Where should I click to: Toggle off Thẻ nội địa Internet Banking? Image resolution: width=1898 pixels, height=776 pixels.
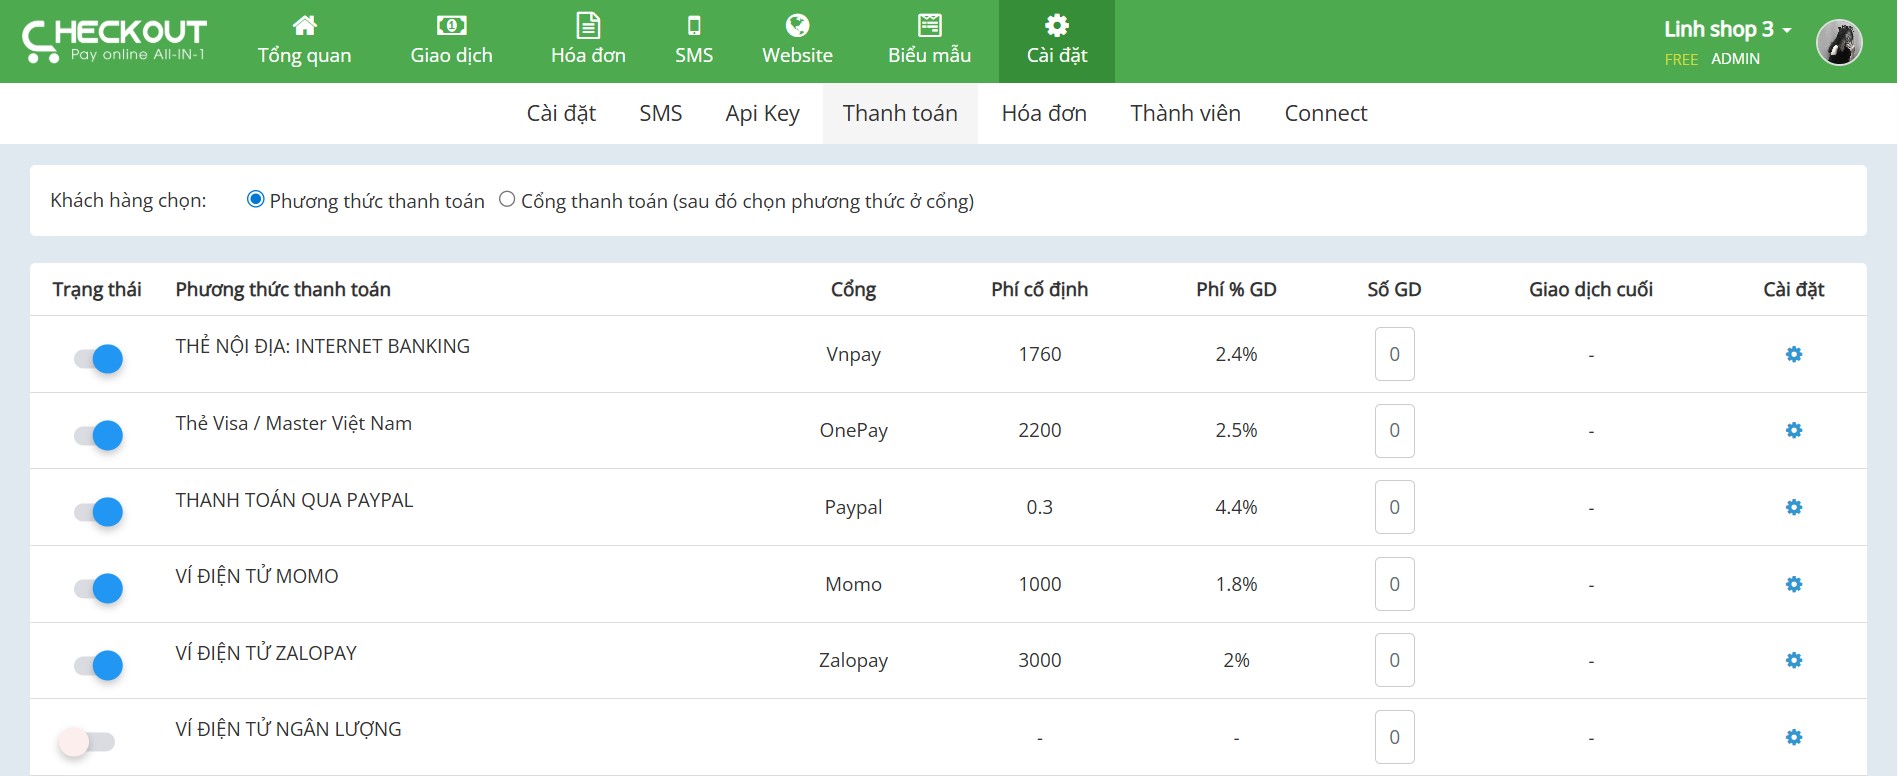click(x=98, y=358)
